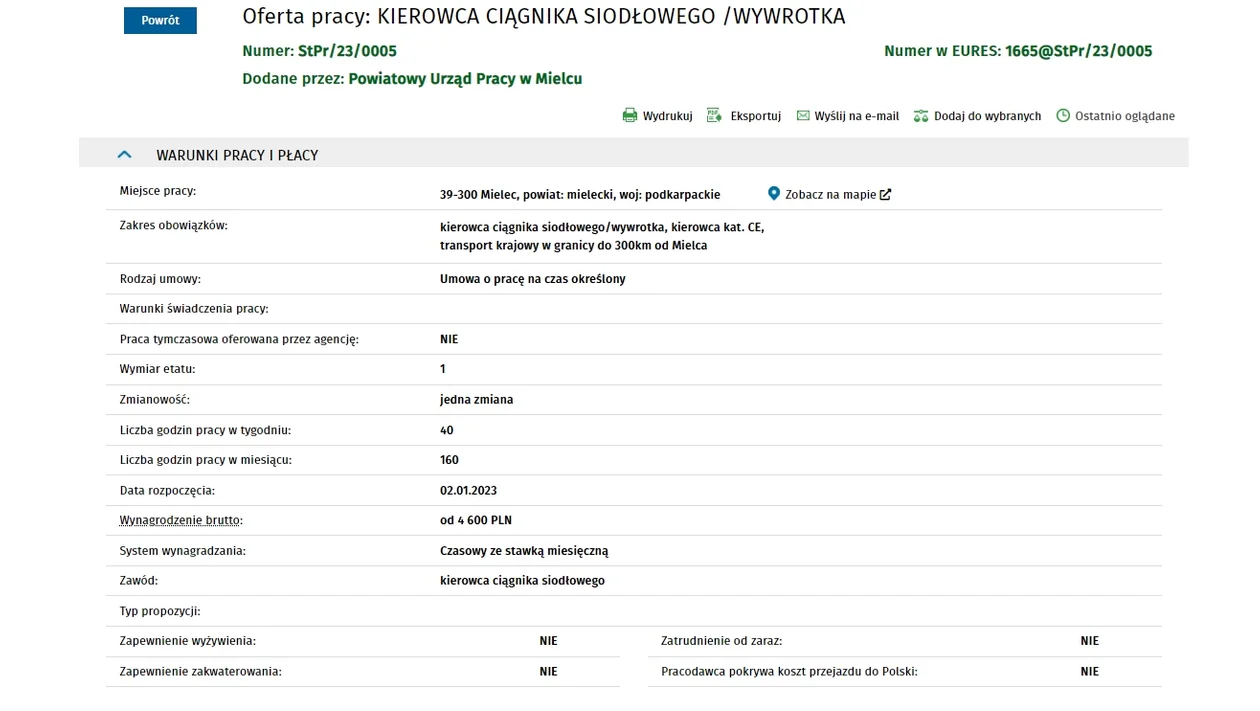
Task: Click start date 02.01.2023
Action: [468, 491]
